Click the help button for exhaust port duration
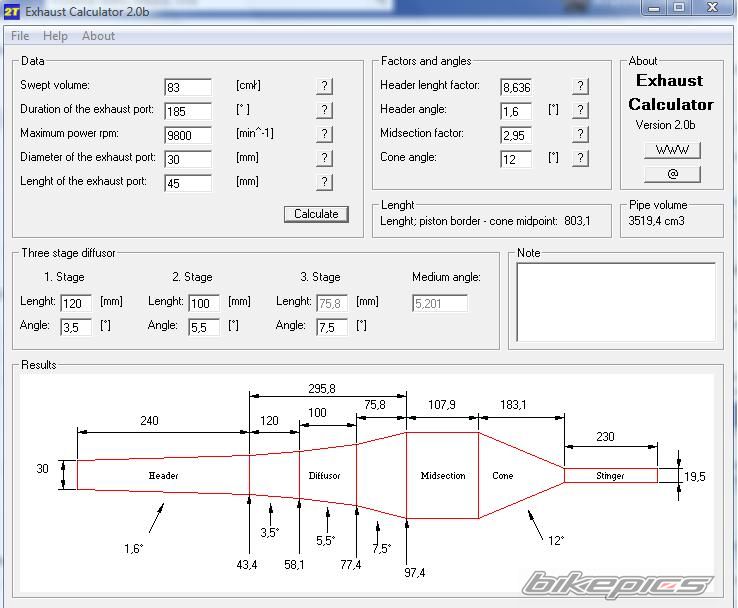The image size is (738, 608). click(x=324, y=110)
